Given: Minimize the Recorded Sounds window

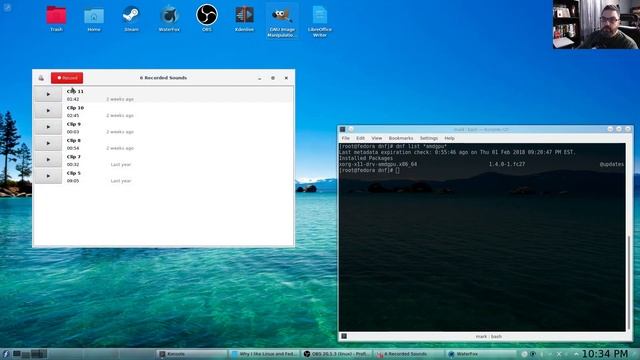Looking at the screenshot, I should tap(260, 78).
